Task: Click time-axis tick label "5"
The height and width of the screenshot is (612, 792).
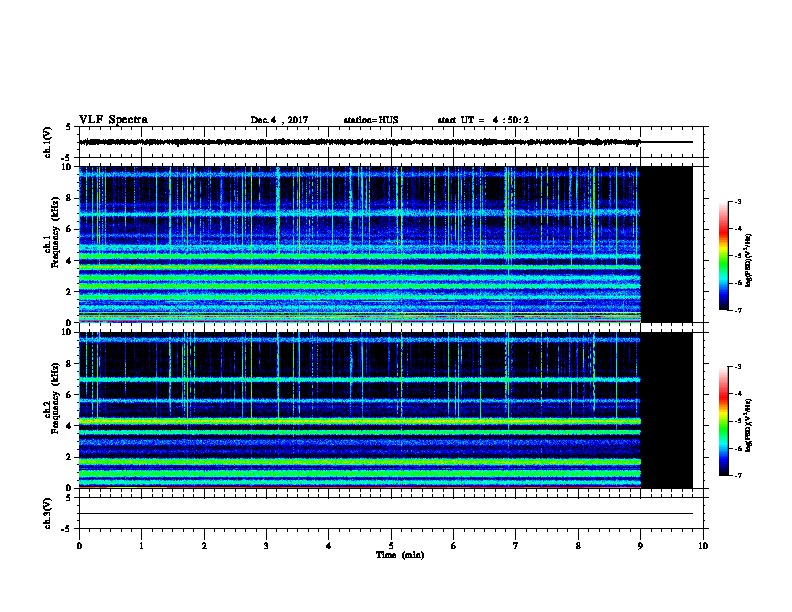Action: pyautogui.click(x=391, y=546)
